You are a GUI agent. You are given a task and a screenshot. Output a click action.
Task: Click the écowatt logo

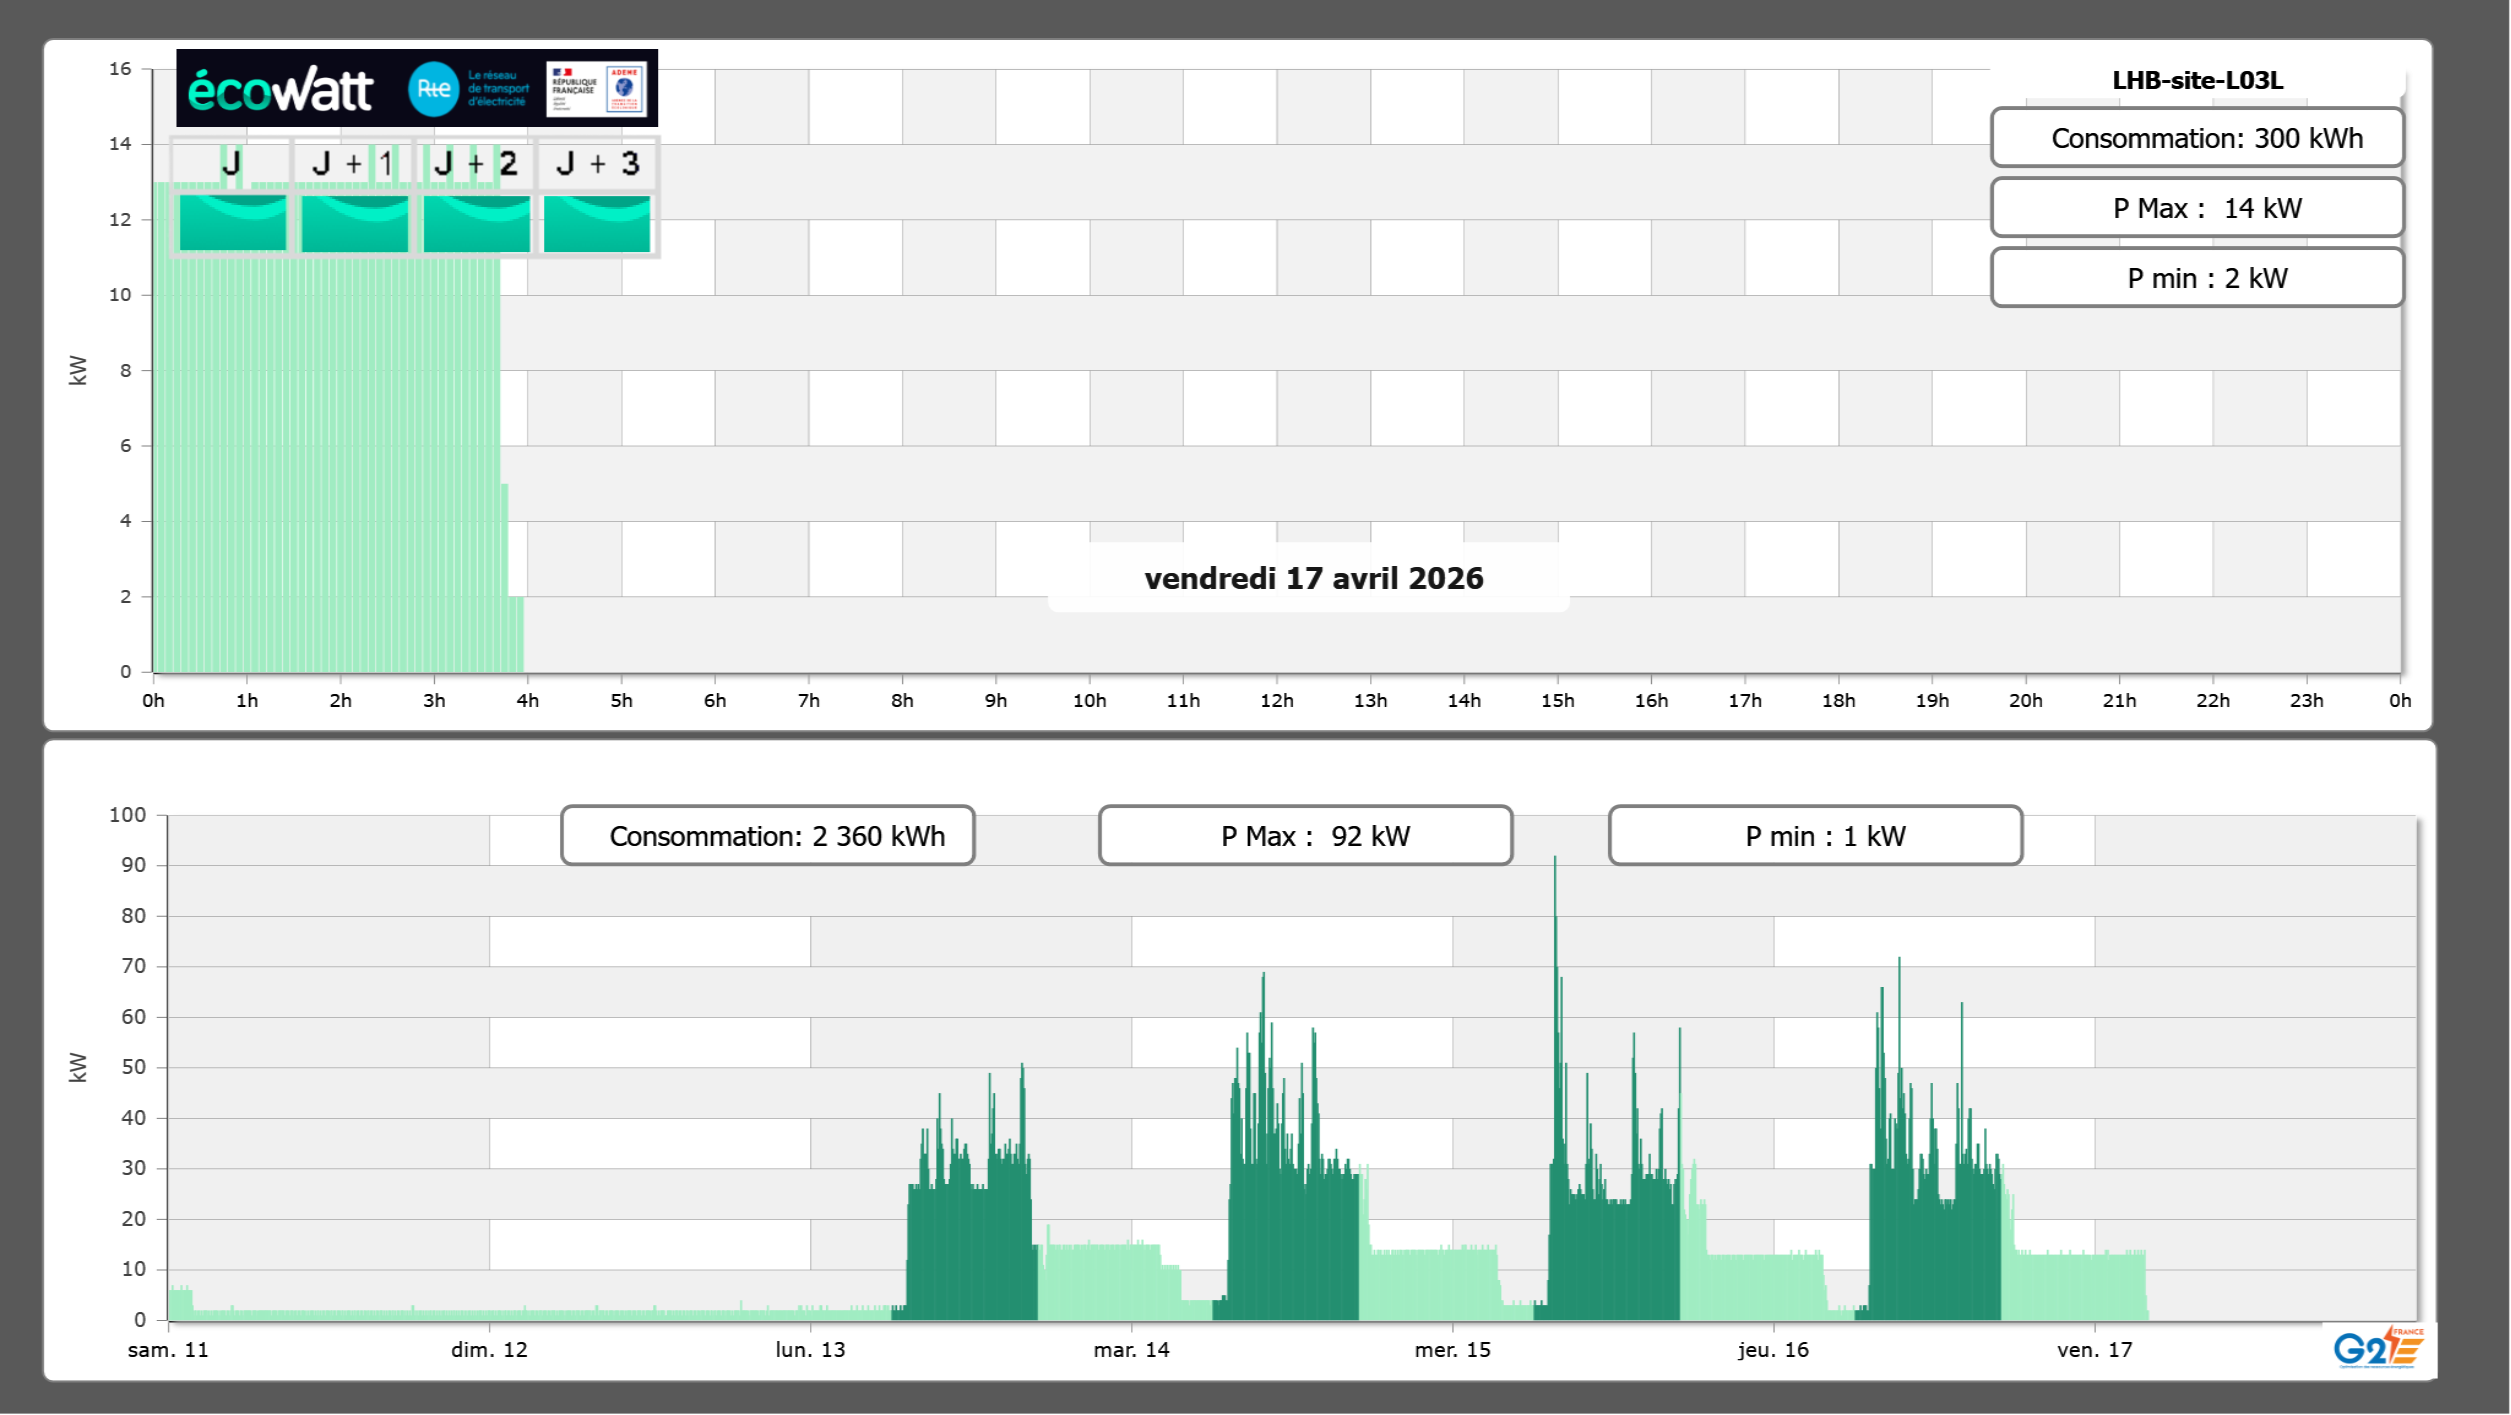click(x=280, y=90)
